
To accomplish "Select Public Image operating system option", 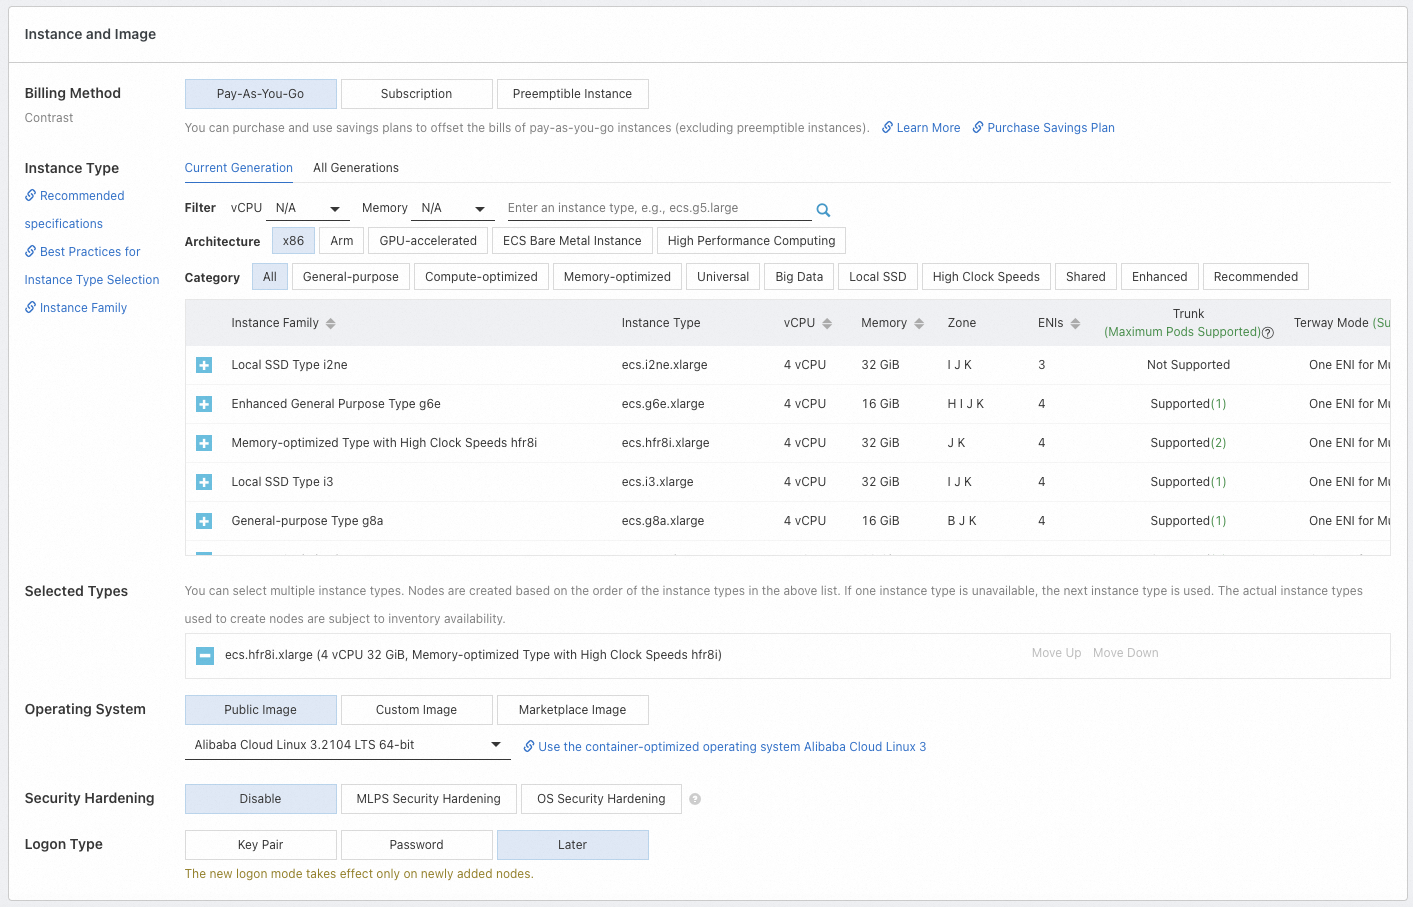I will pyautogui.click(x=261, y=710).
